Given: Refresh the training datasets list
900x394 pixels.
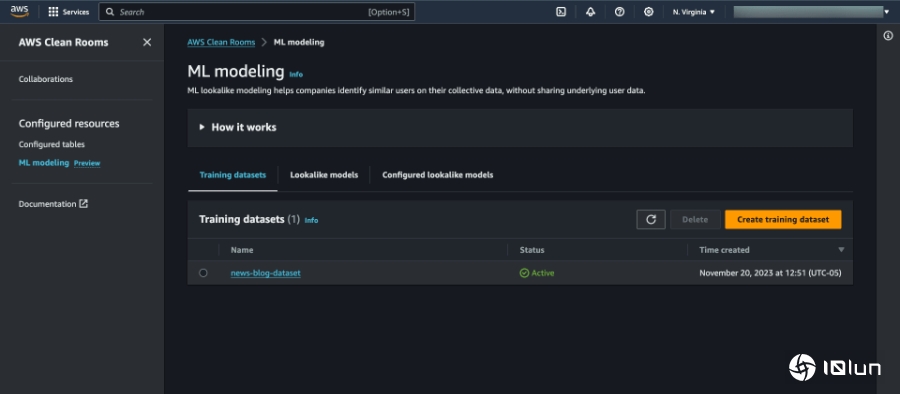Looking at the screenshot, I should click(651, 219).
